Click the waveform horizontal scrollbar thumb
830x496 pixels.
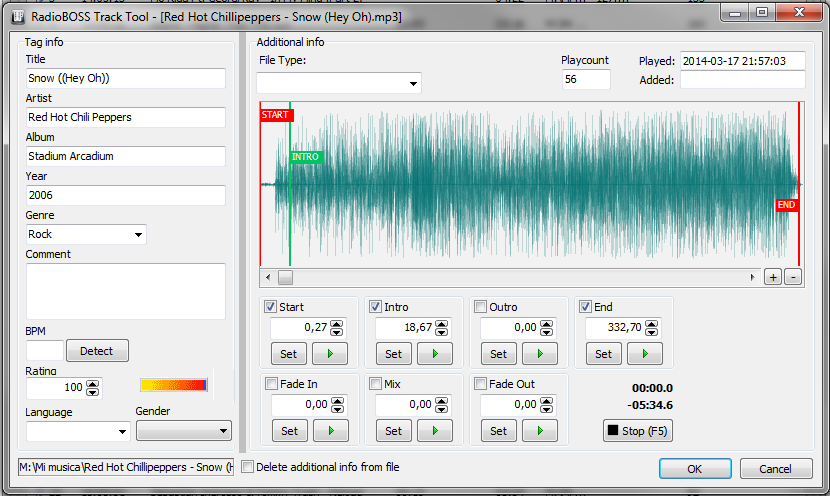pyautogui.click(x=286, y=277)
